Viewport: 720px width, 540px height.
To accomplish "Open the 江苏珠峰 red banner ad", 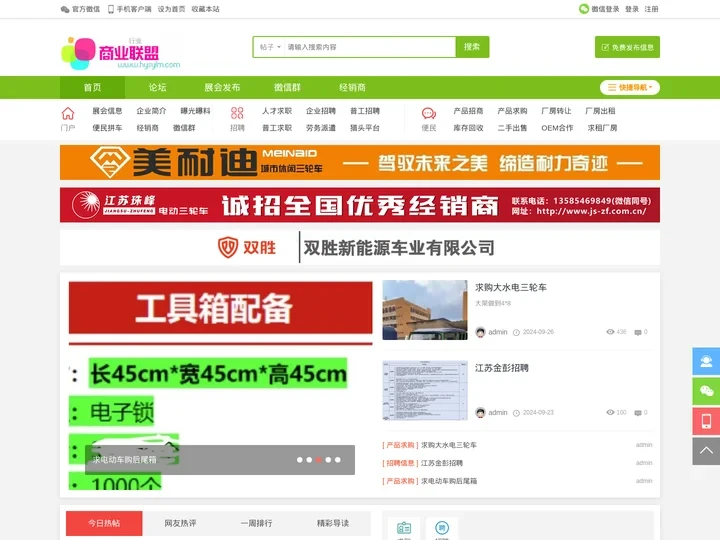I will [x=360, y=205].
